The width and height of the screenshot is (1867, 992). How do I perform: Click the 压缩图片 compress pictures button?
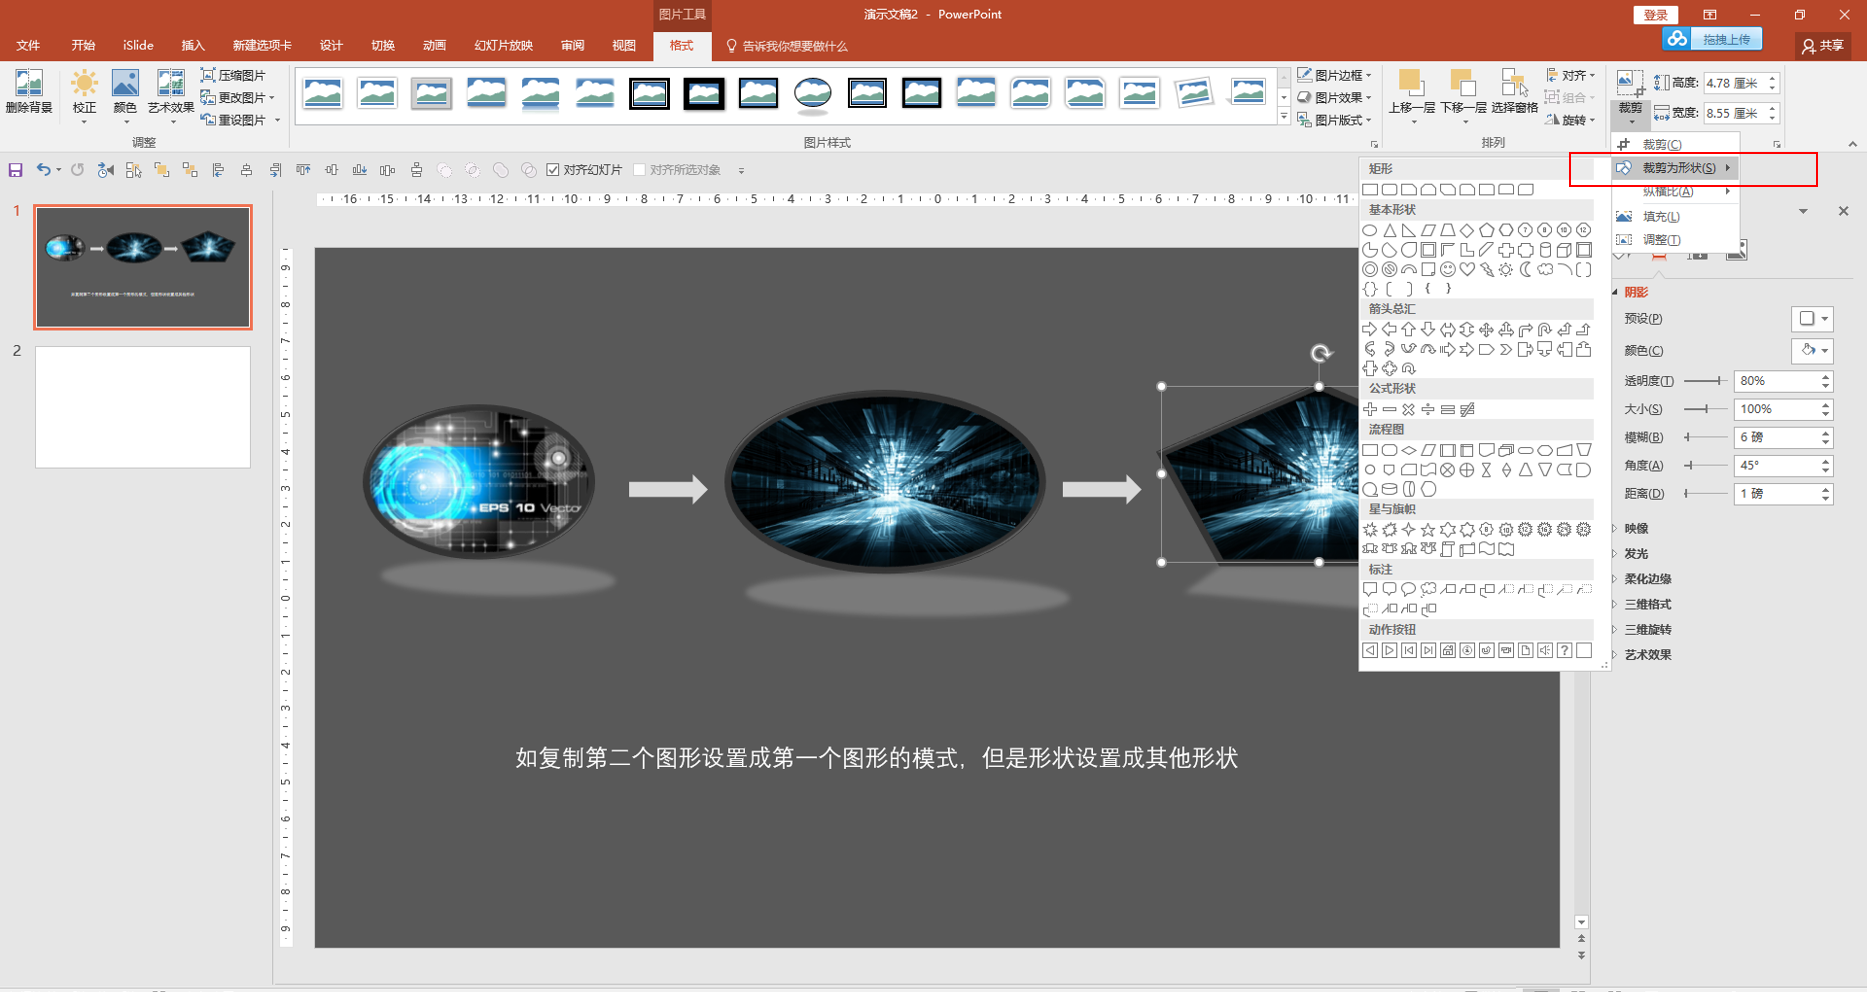coord(234,75)
